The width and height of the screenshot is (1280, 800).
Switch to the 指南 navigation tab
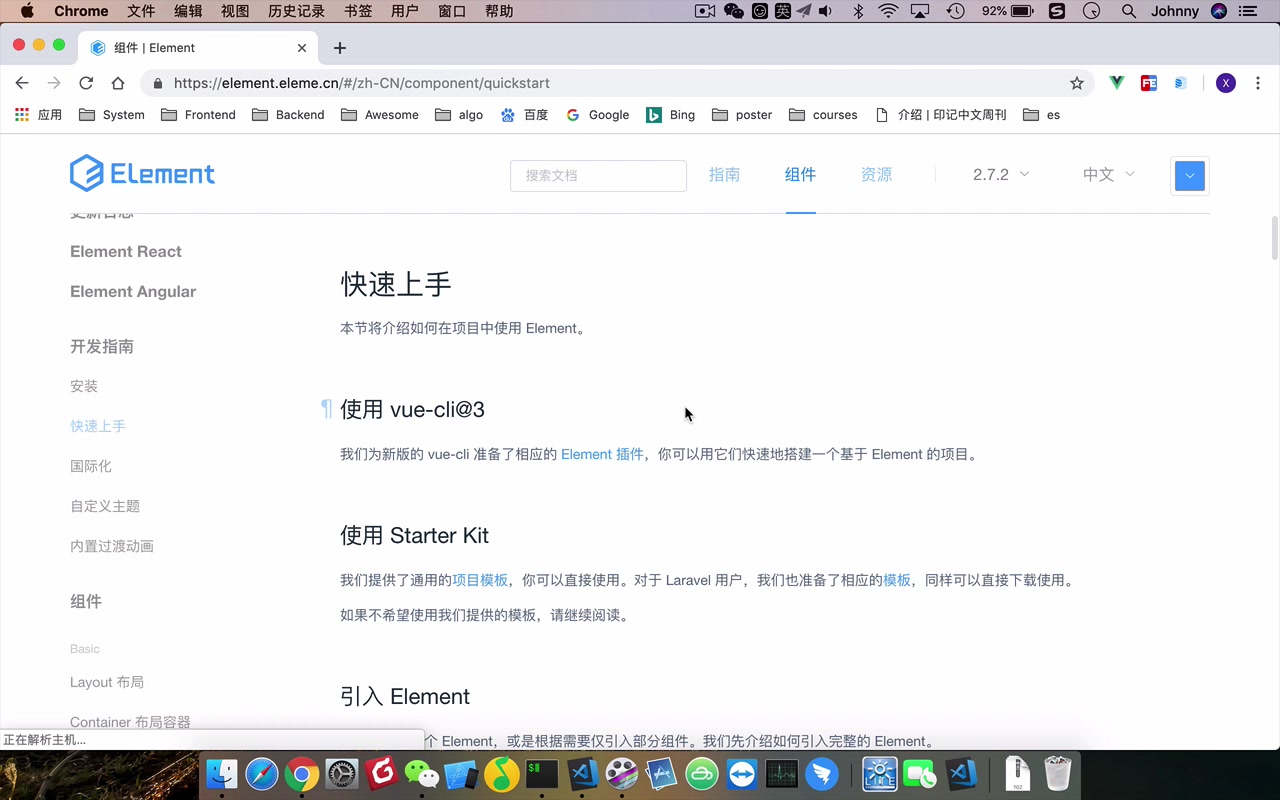point(724,174)
